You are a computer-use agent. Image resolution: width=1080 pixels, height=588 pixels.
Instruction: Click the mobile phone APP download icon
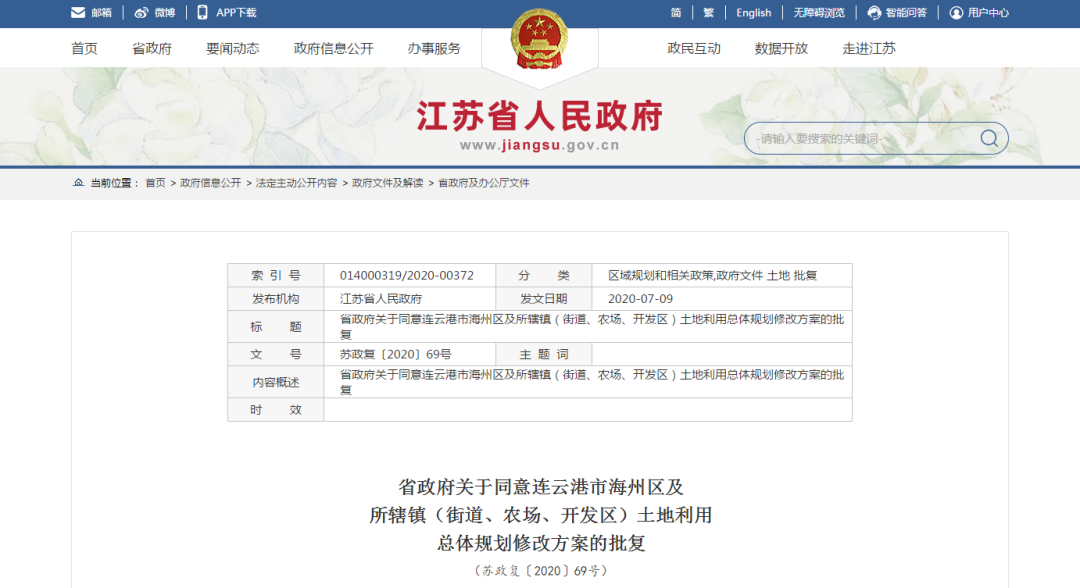(202, 12)
